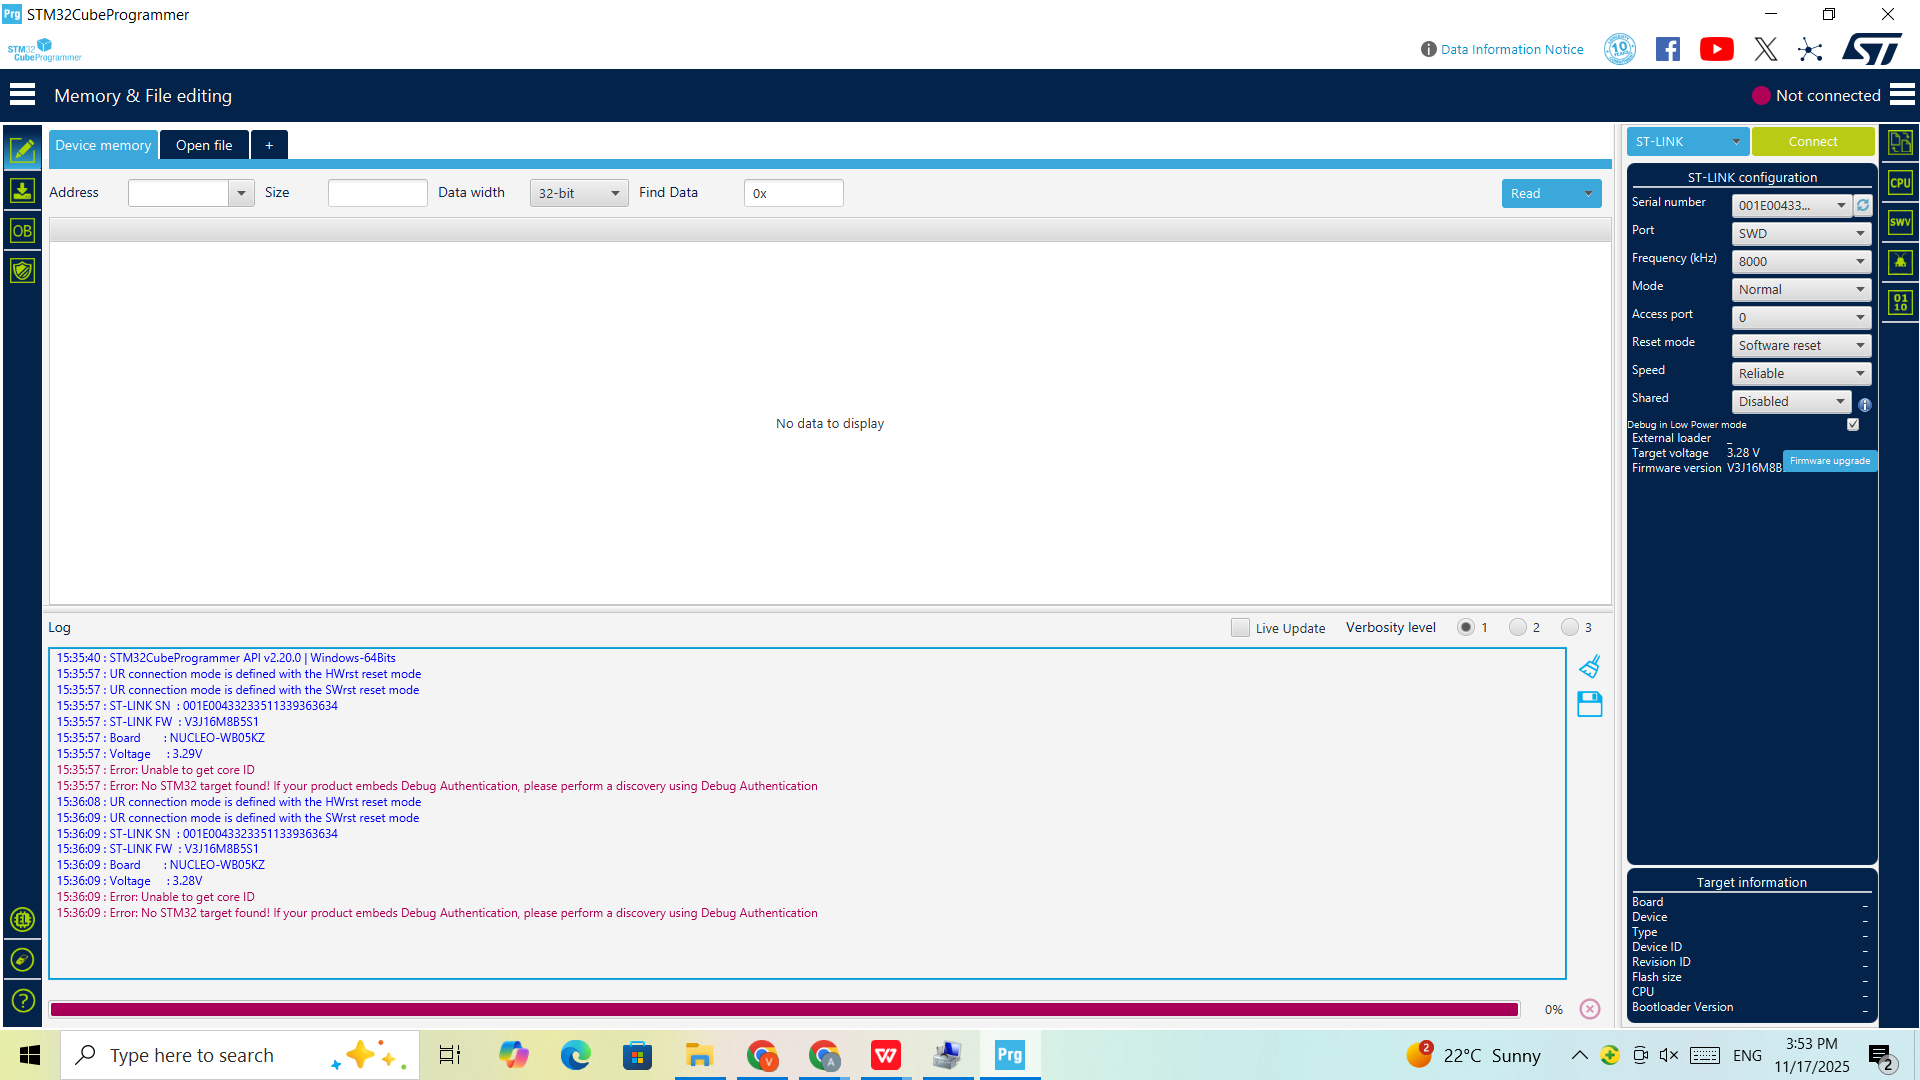Open the security panel via shield icon

(22, 270)
